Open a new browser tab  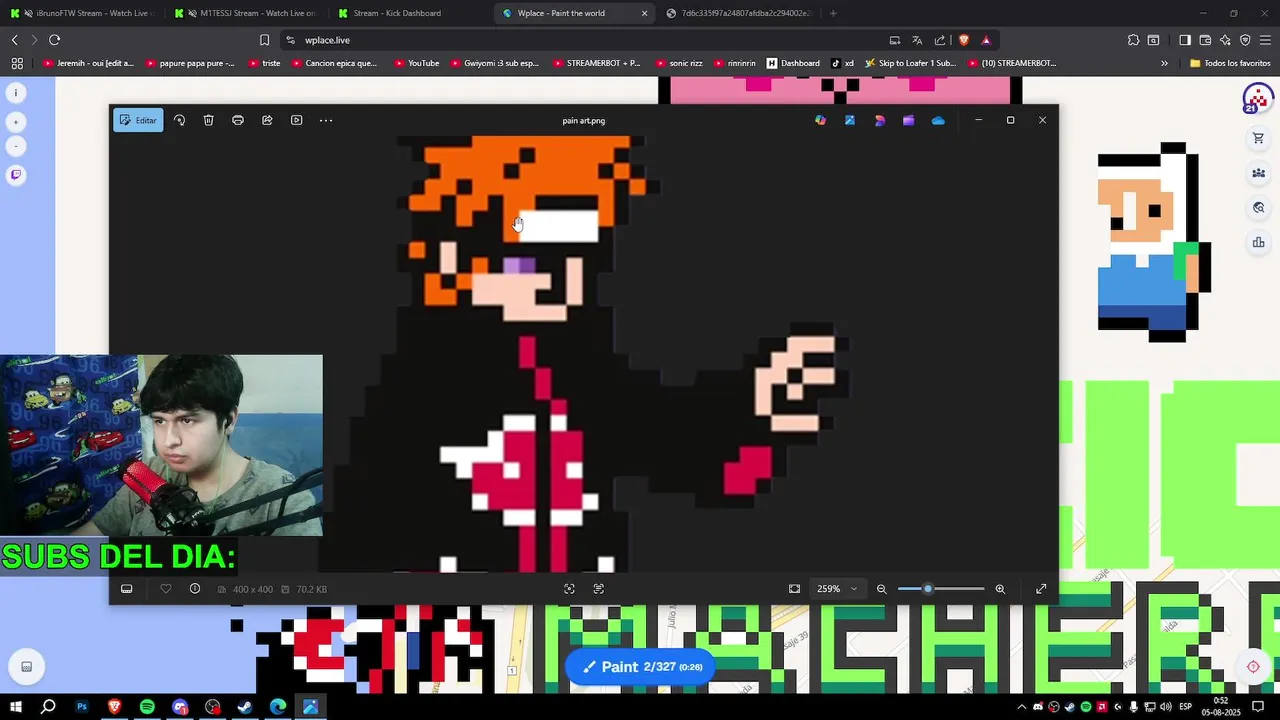point(833,13)
